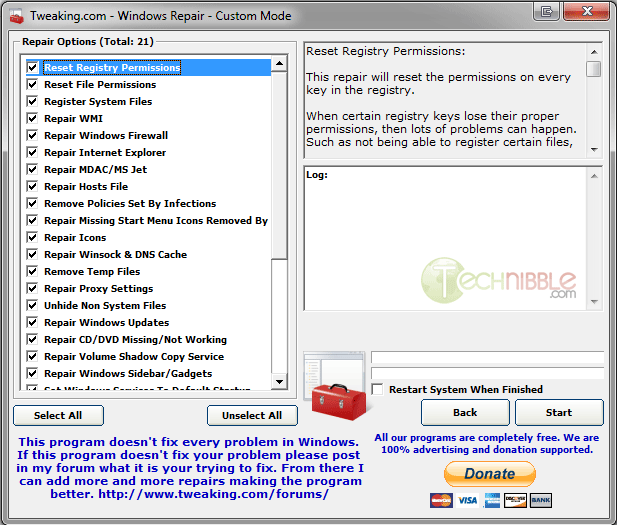The image size is (617, 525).
Task: Uncheck Repair Windows Updates checkbox
Action: pos(32,322)
